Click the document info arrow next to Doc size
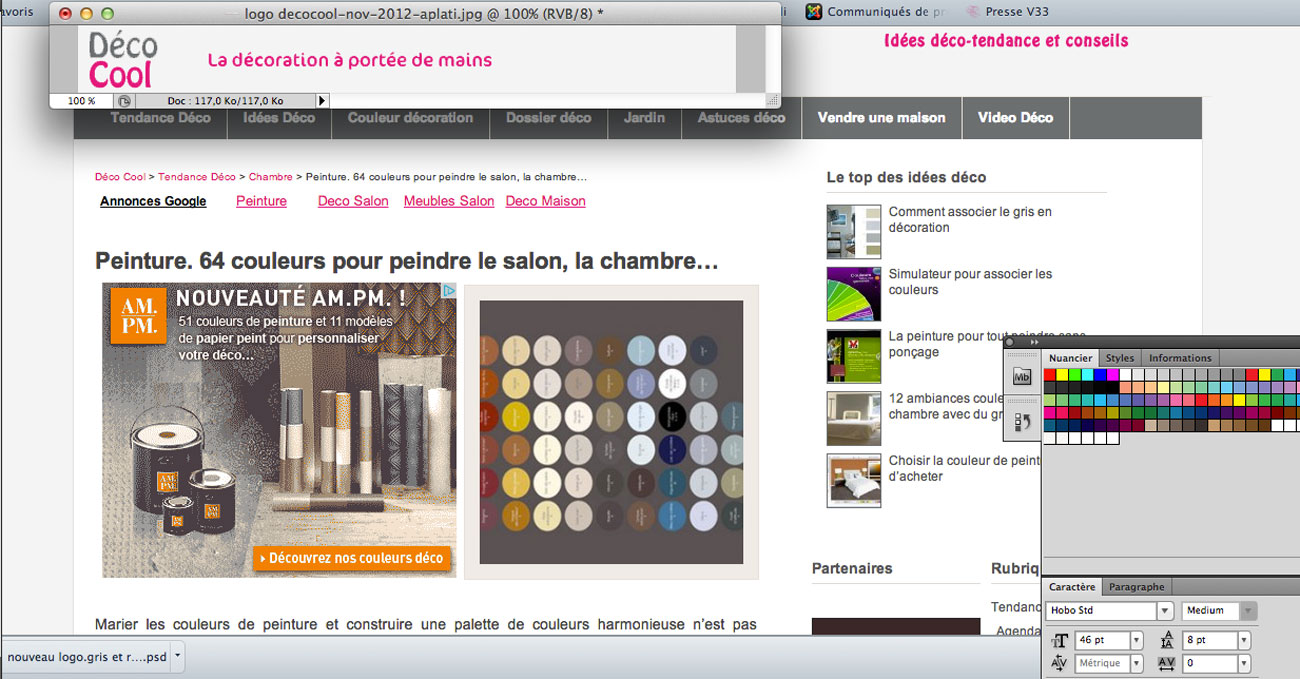The height and width of the screenshot is (679, 1300). point(321,100)
